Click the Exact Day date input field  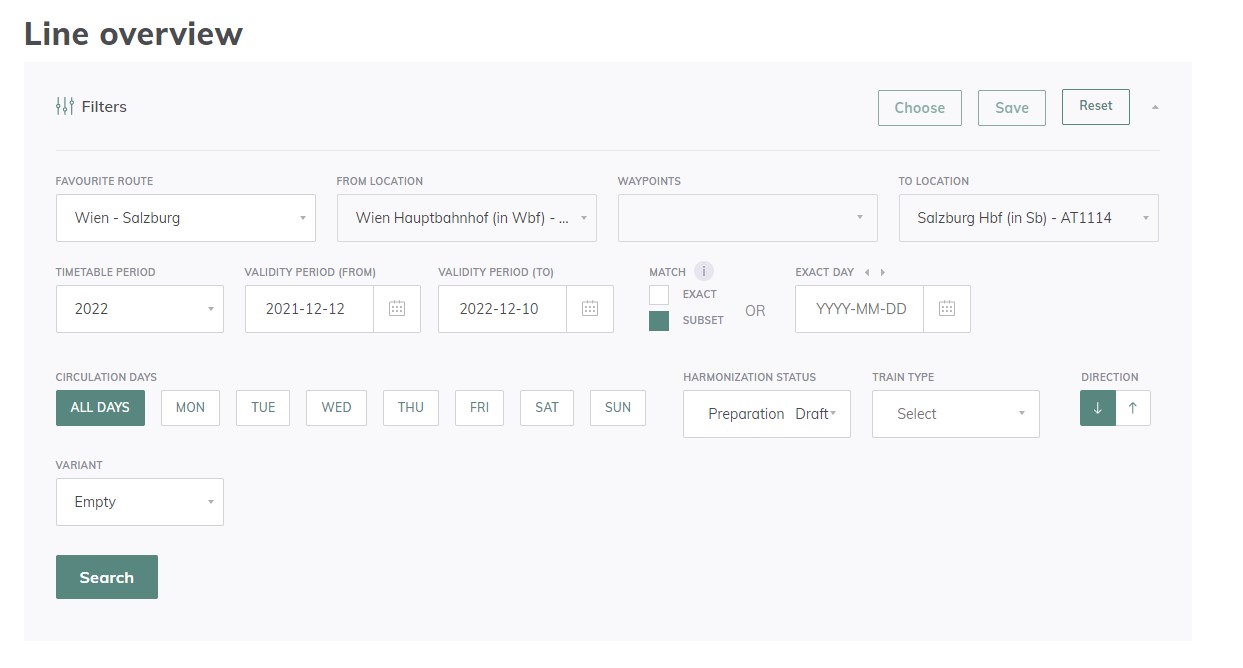(x=860, y=309)
